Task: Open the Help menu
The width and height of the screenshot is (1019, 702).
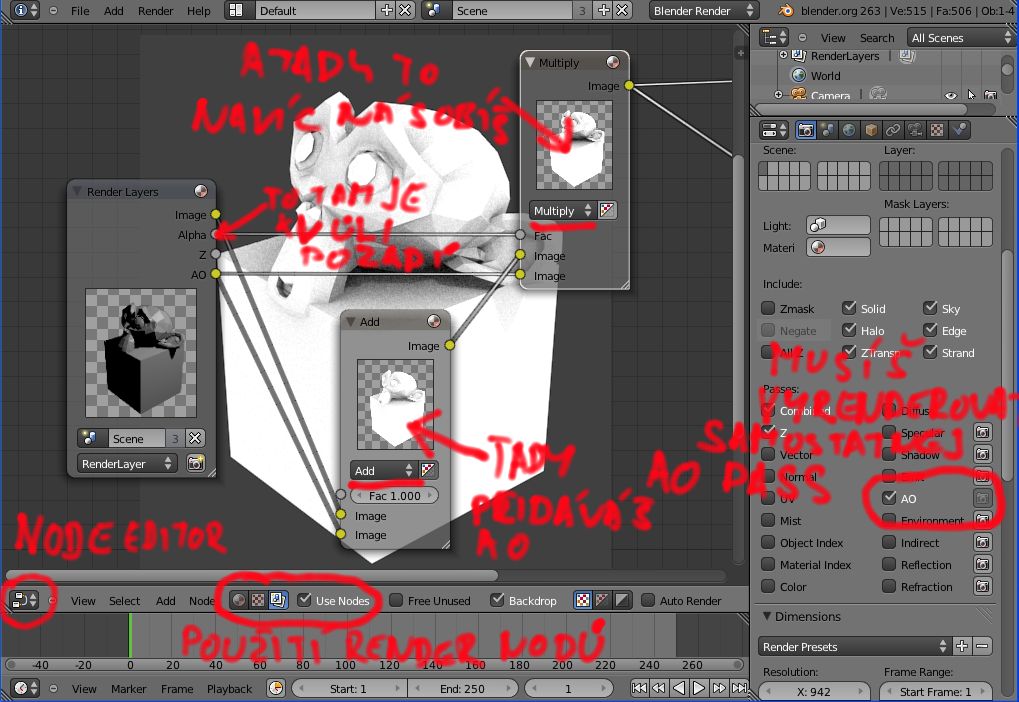Action: [x=198, y=10]
